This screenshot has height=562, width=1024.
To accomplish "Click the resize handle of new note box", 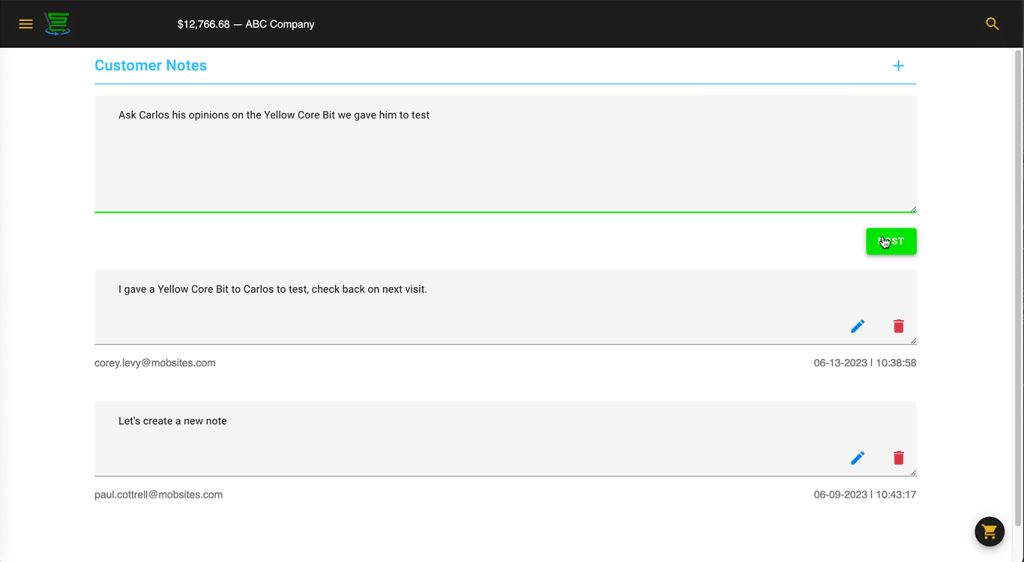I will [x=912, y=208].
